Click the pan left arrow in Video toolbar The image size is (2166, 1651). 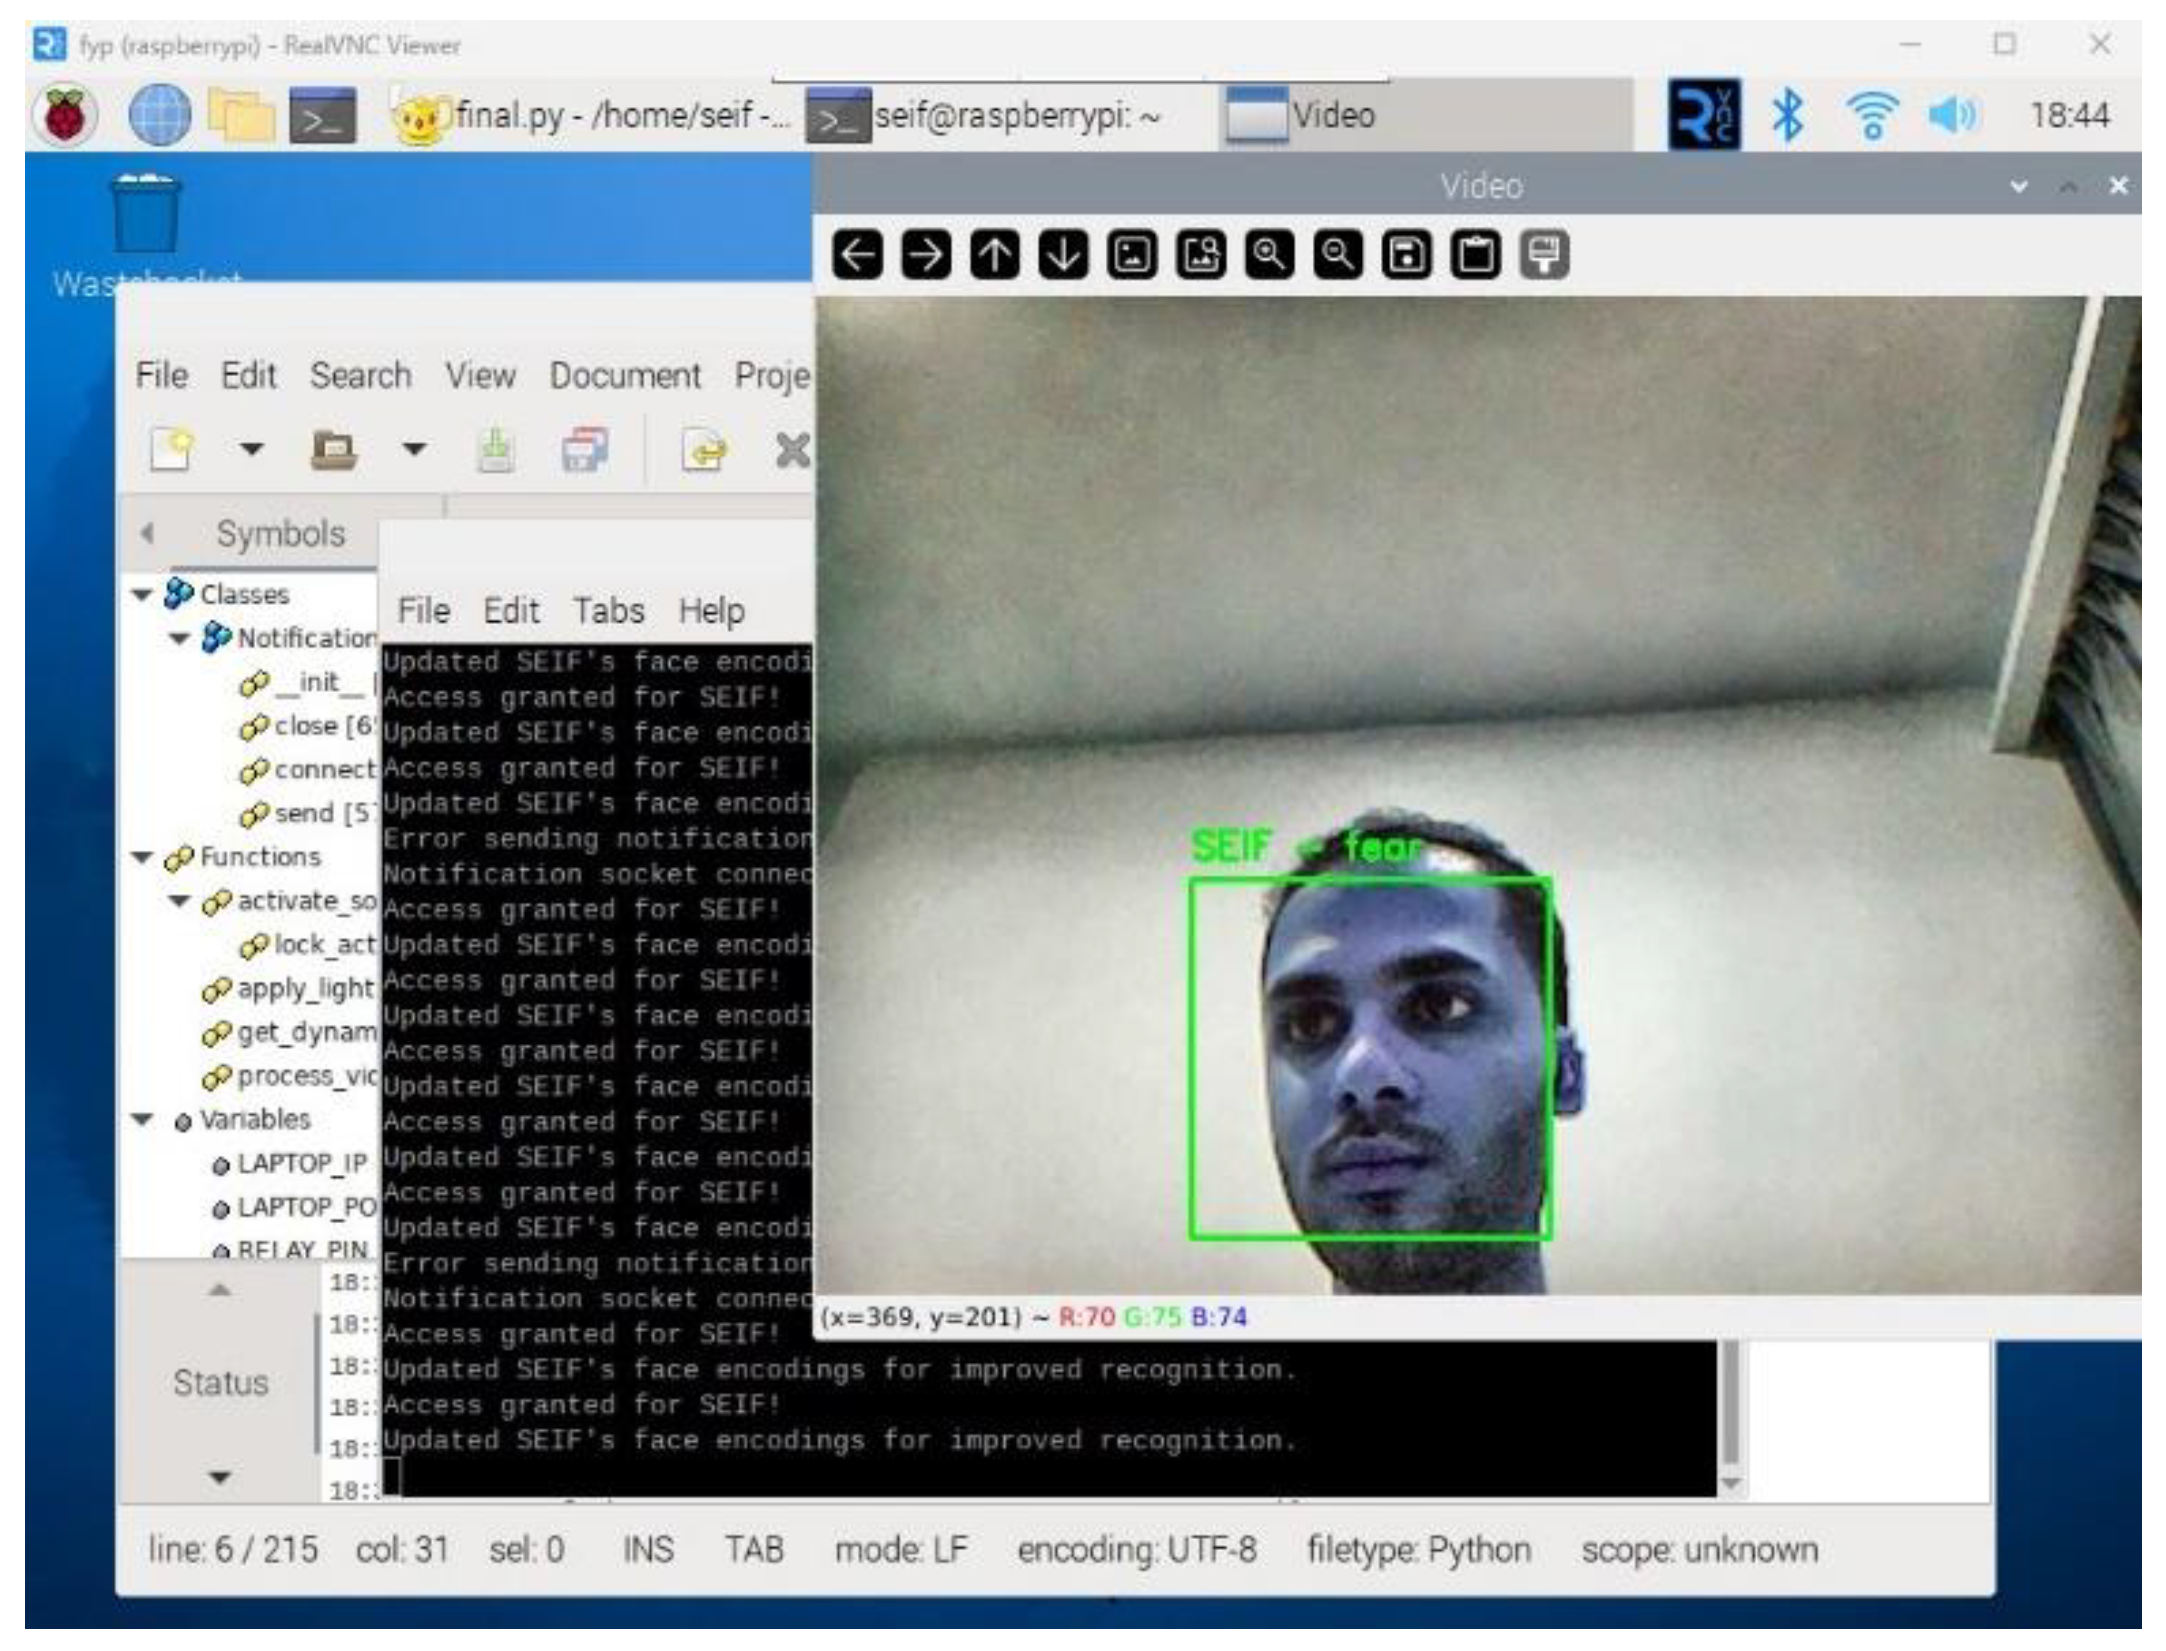pos(857,256)
